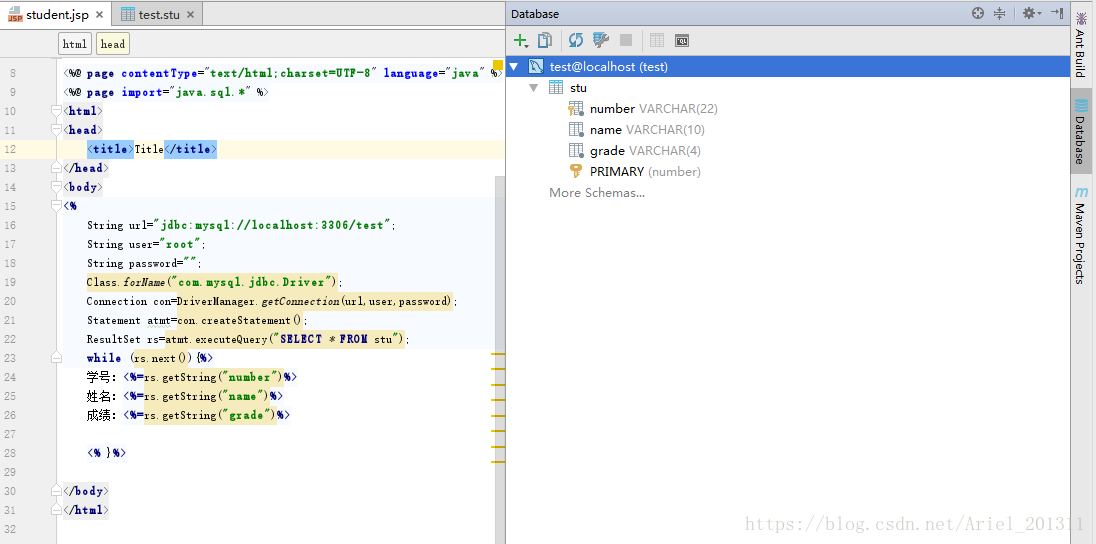Click the collapse all icon in Database panel
Viewport: 1096px width, 544px height.
[x=999, y=13]
